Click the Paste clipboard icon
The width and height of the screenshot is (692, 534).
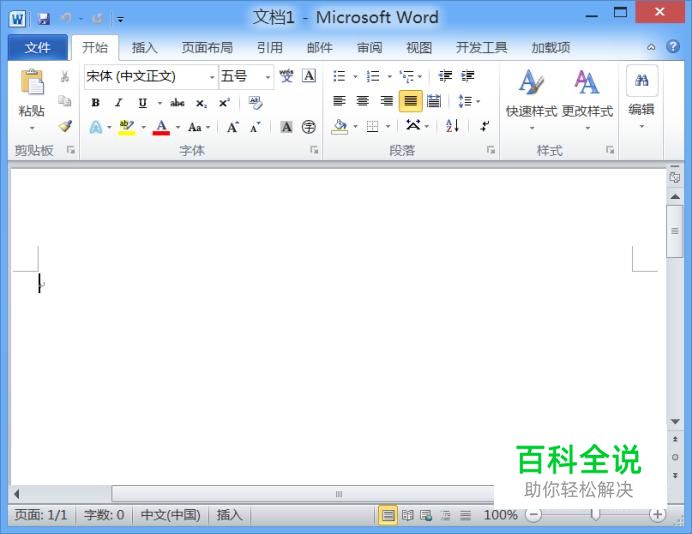(32, 83)
